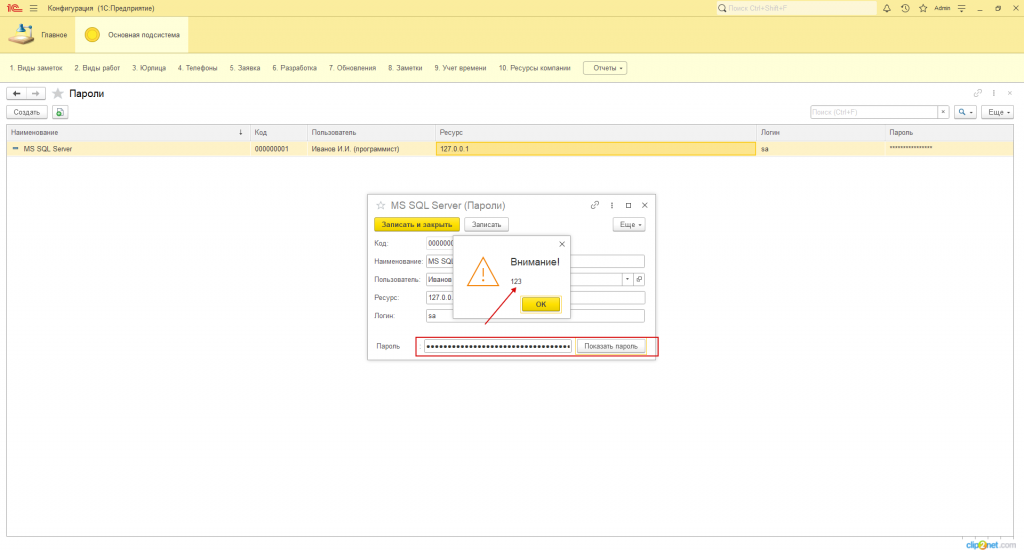This screenshot has width=1024, height=551.
Task: Open the 1C main menu hamburger icon
Action: pyautogui.click(x=33, y=8)
